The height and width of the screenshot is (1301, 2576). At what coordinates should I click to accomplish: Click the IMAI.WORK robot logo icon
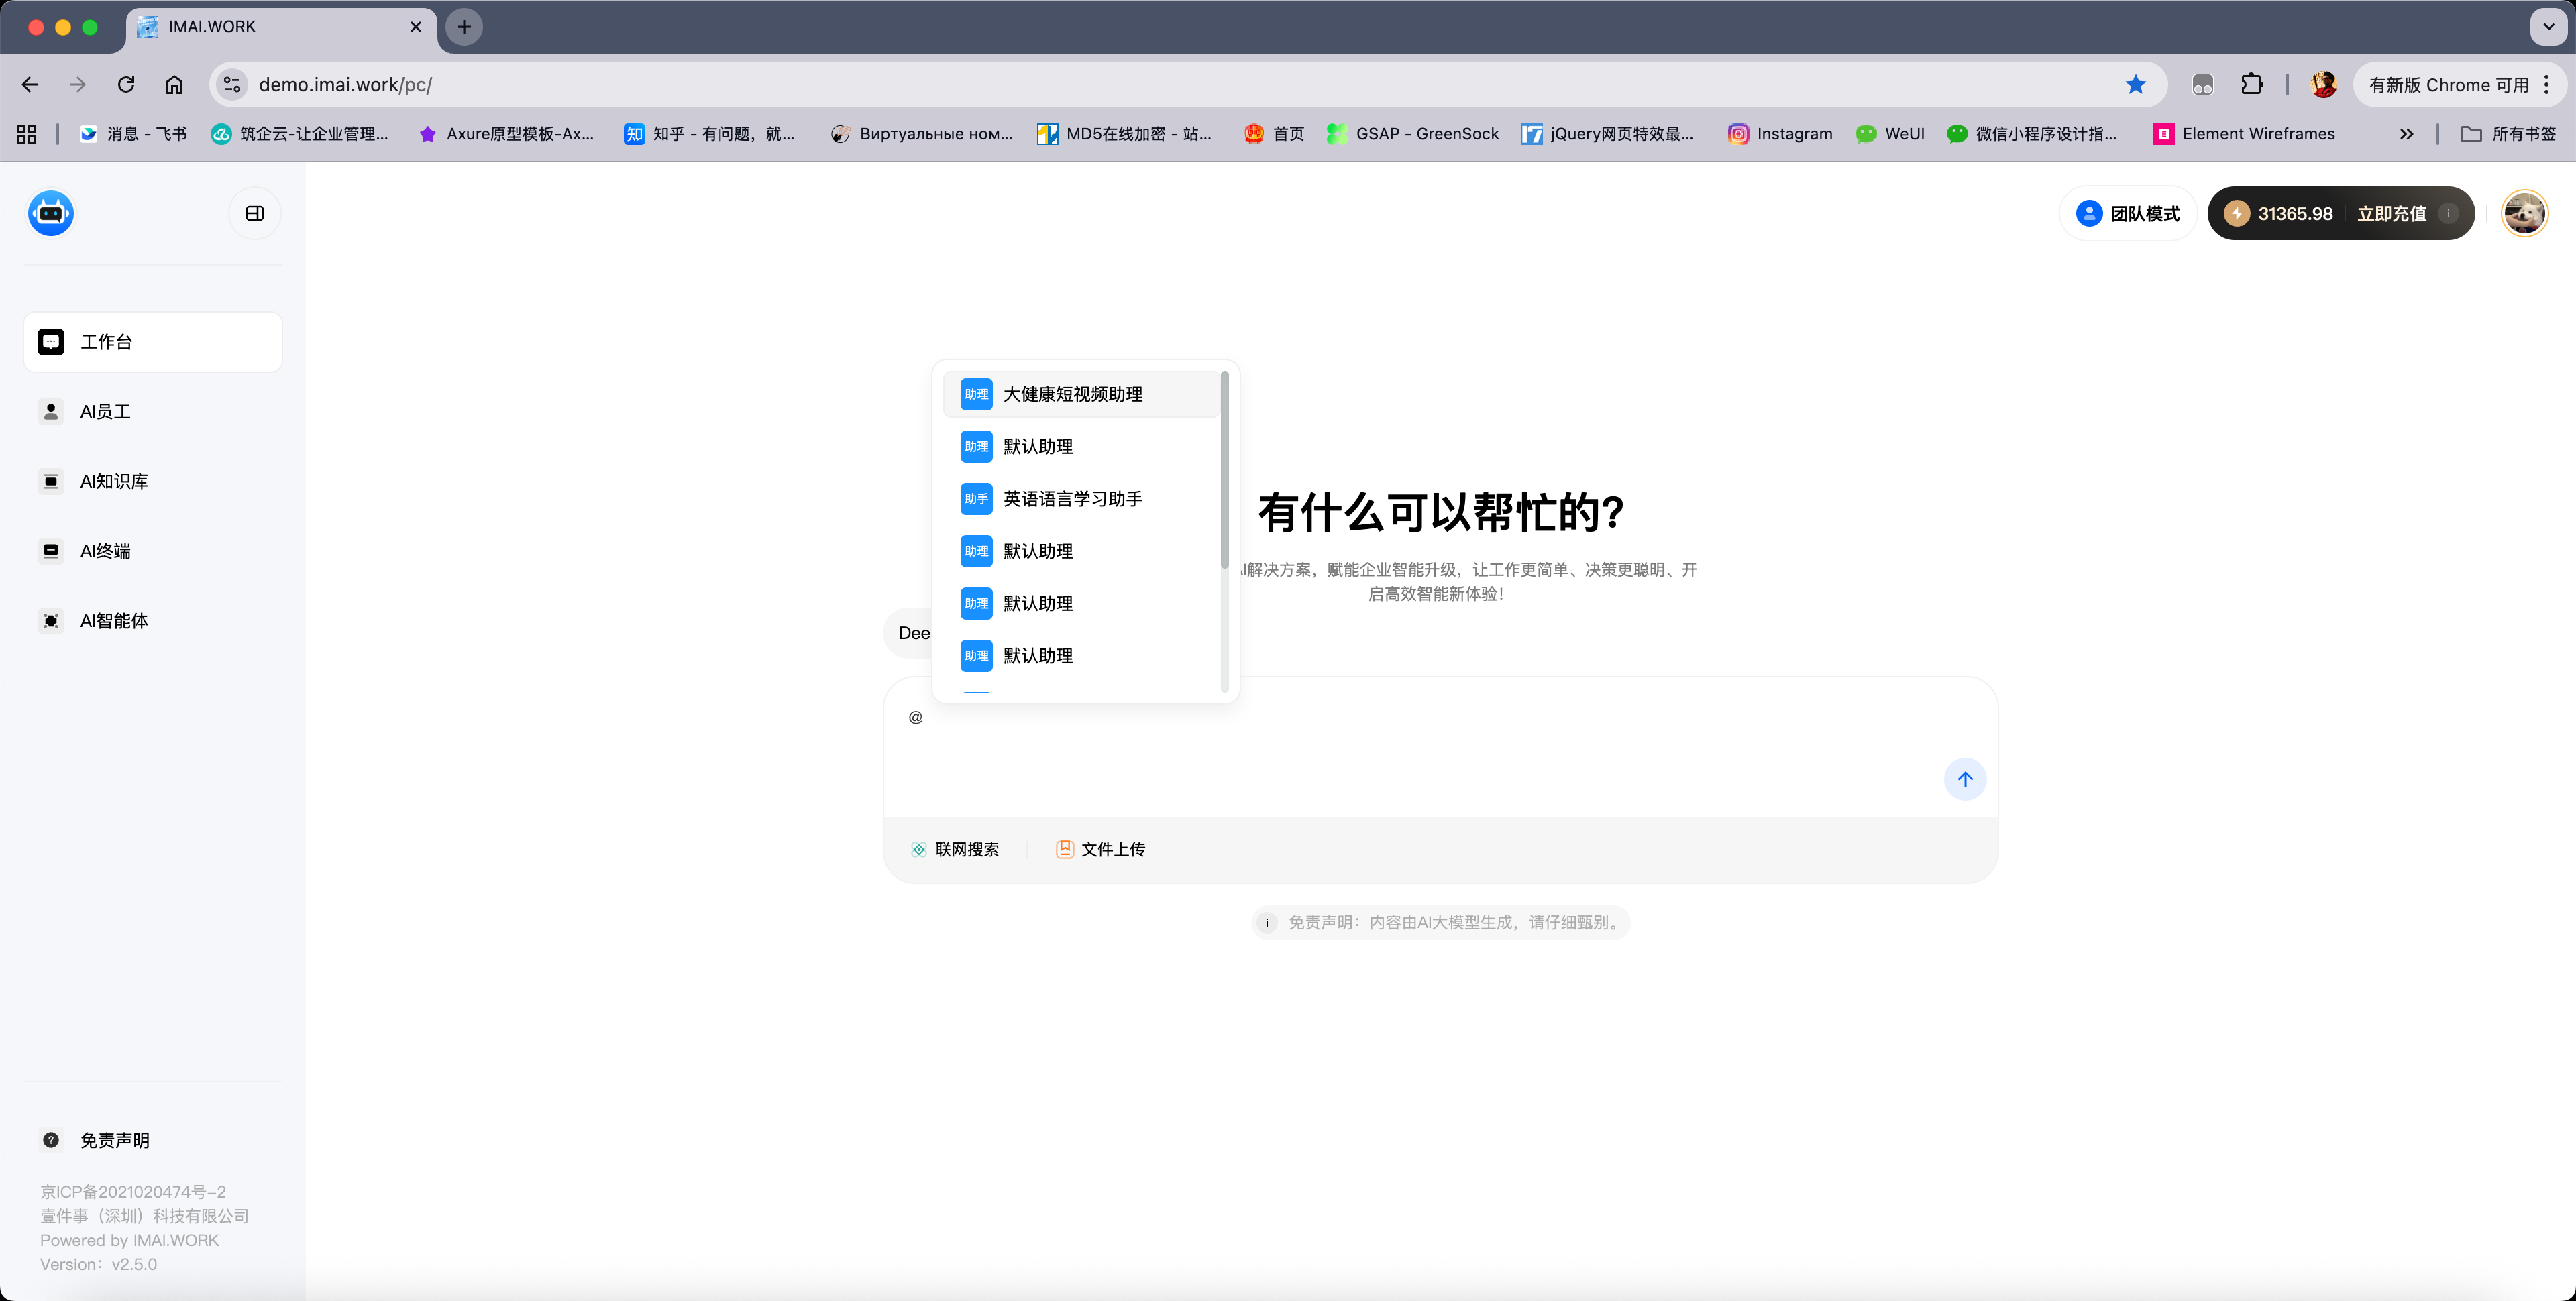pyautogui.click(x=50, y=212)
